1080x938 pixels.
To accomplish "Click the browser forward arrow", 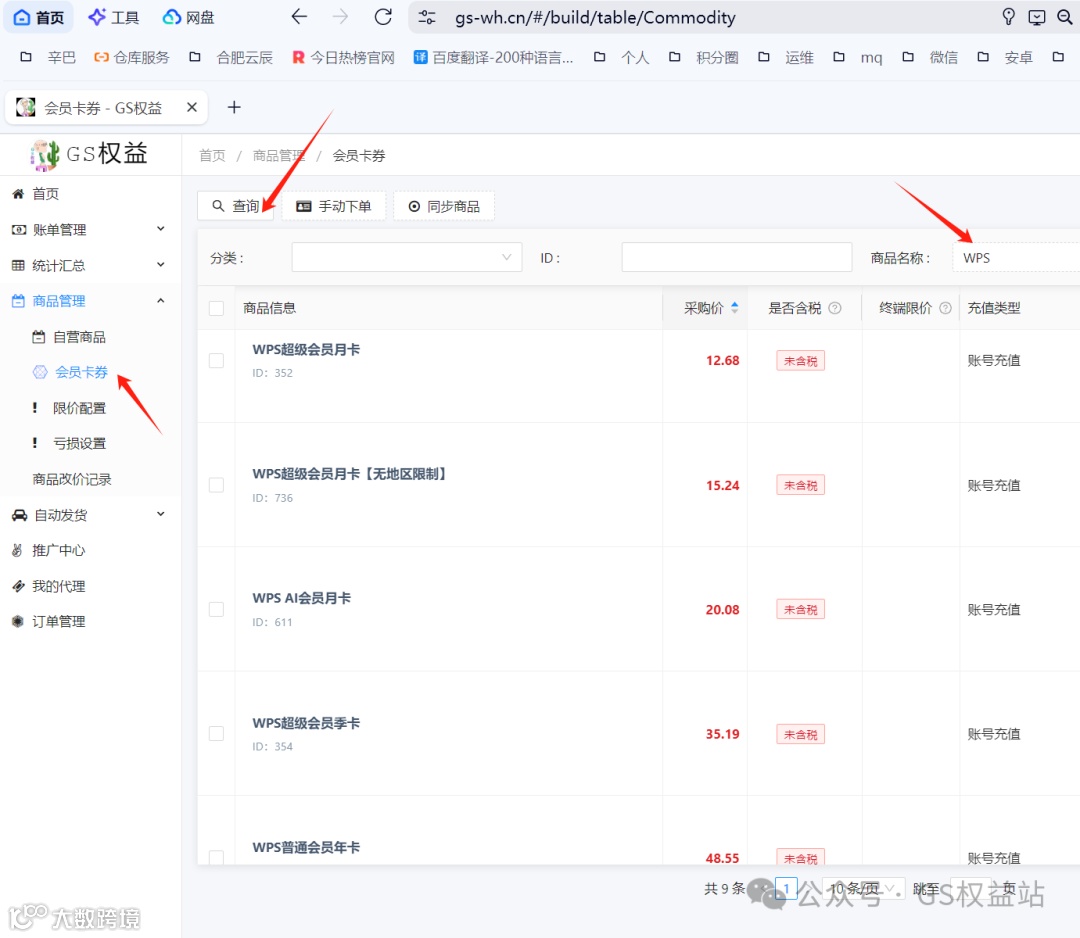I will (x=340, y=17).
